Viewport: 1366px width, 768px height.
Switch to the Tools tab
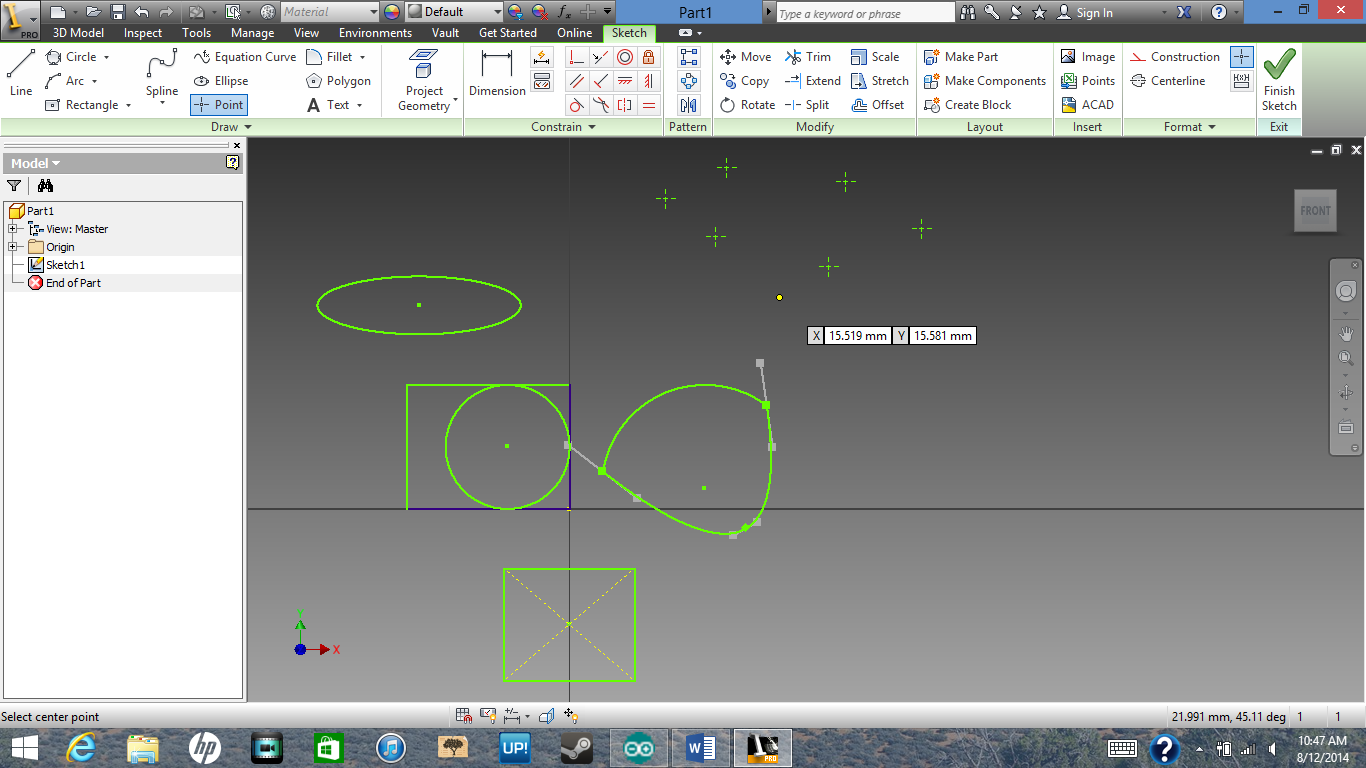(197, 33)
